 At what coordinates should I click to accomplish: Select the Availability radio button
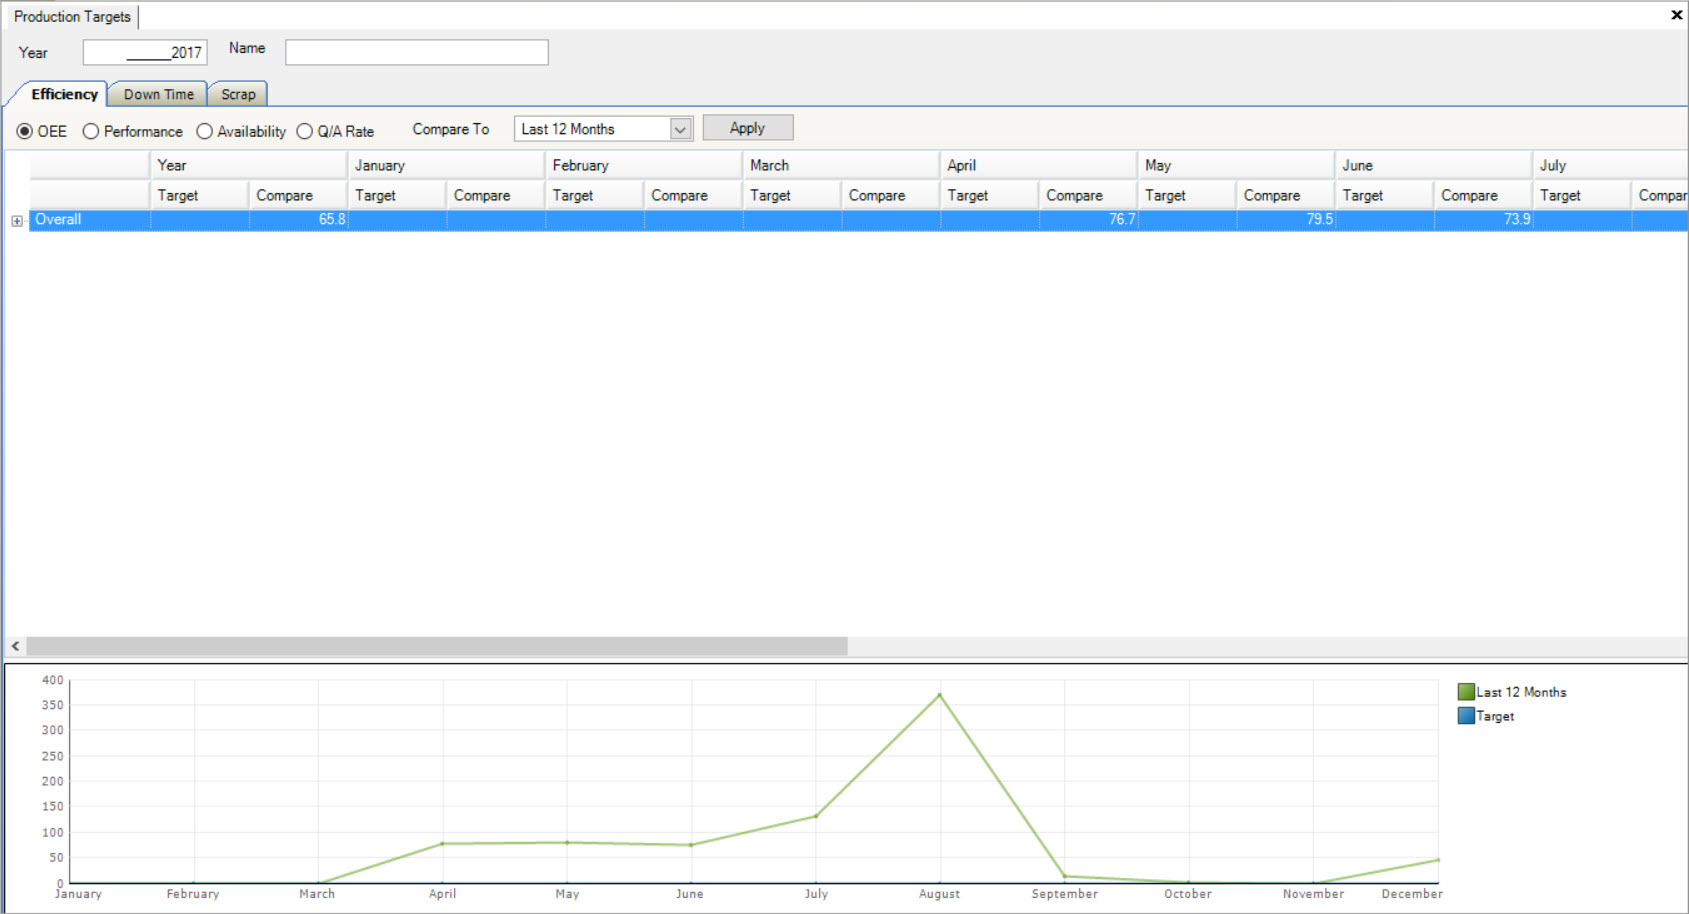point(205,131)
